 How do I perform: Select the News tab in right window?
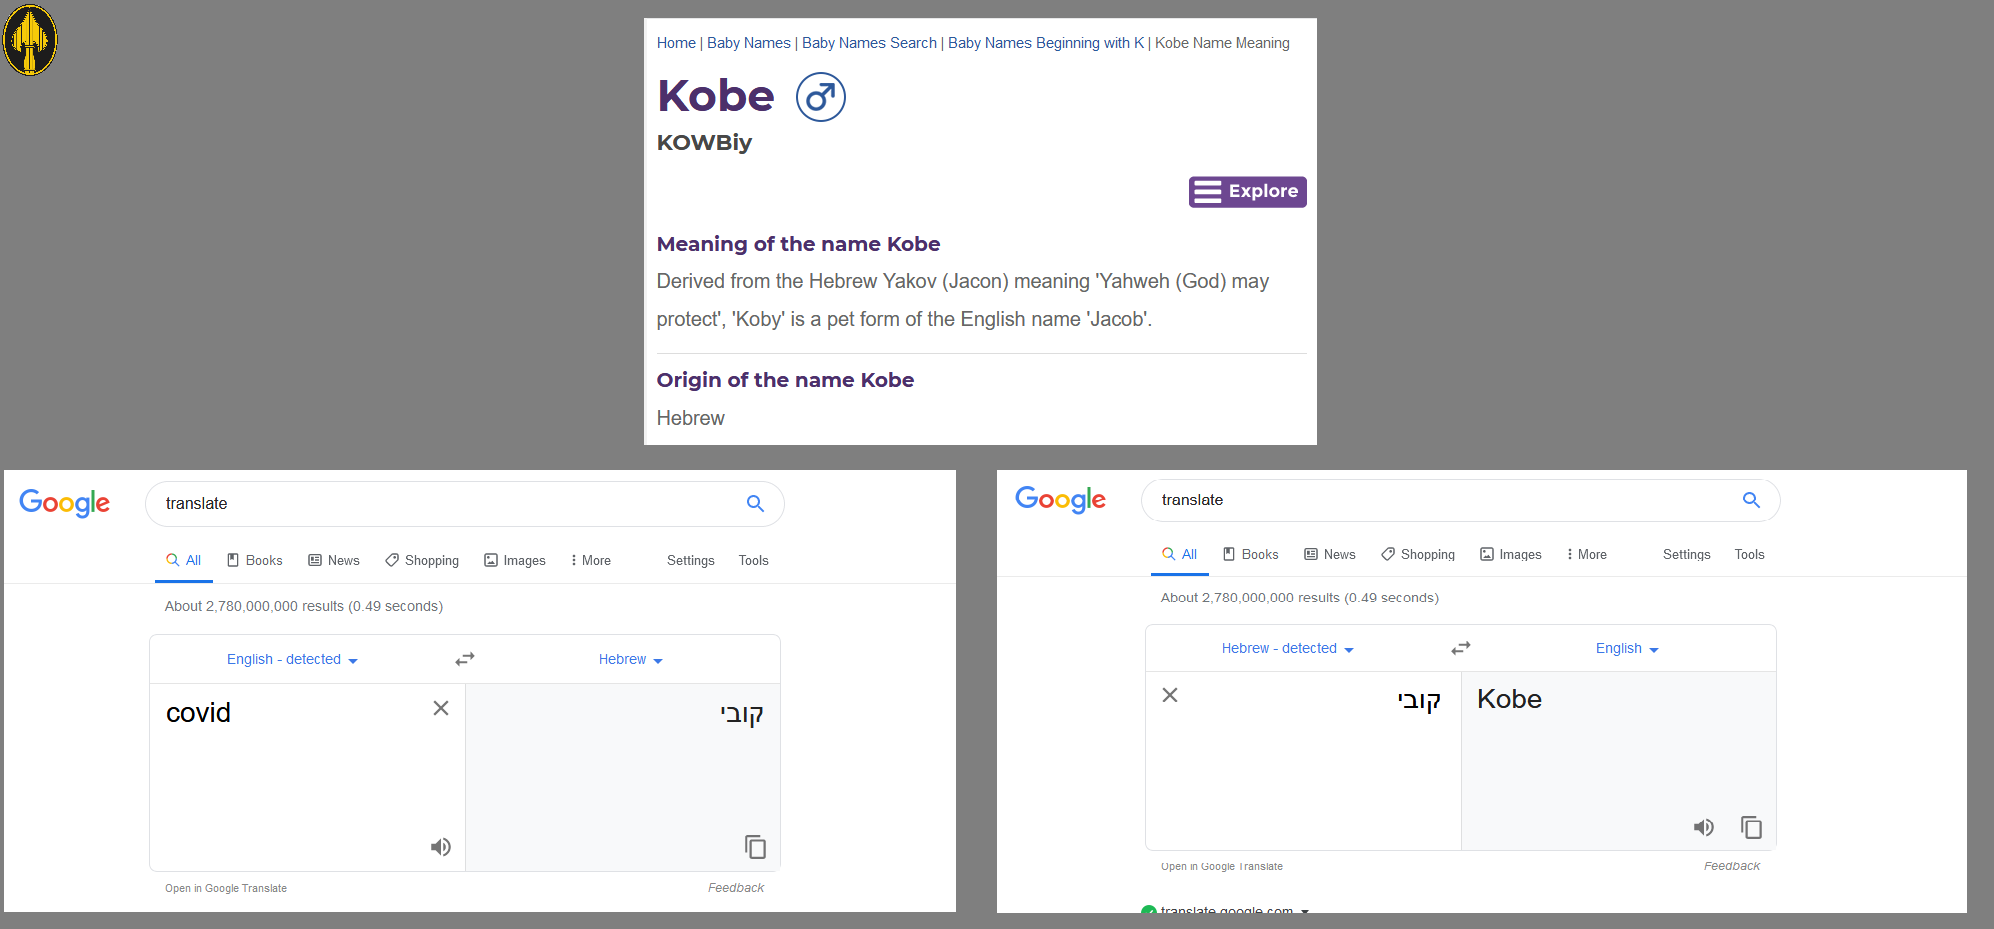click(x=1330, y=554)
